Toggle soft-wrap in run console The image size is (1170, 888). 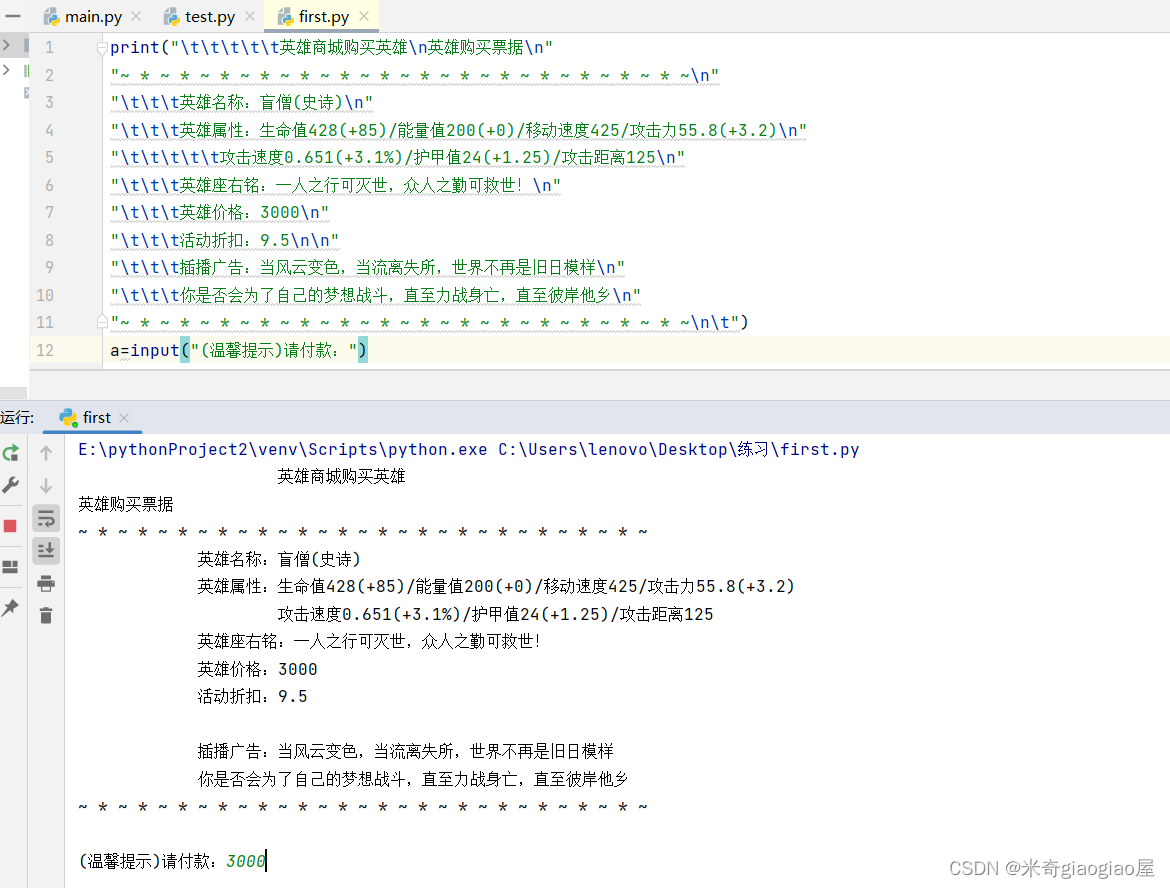tap(46, 518)
